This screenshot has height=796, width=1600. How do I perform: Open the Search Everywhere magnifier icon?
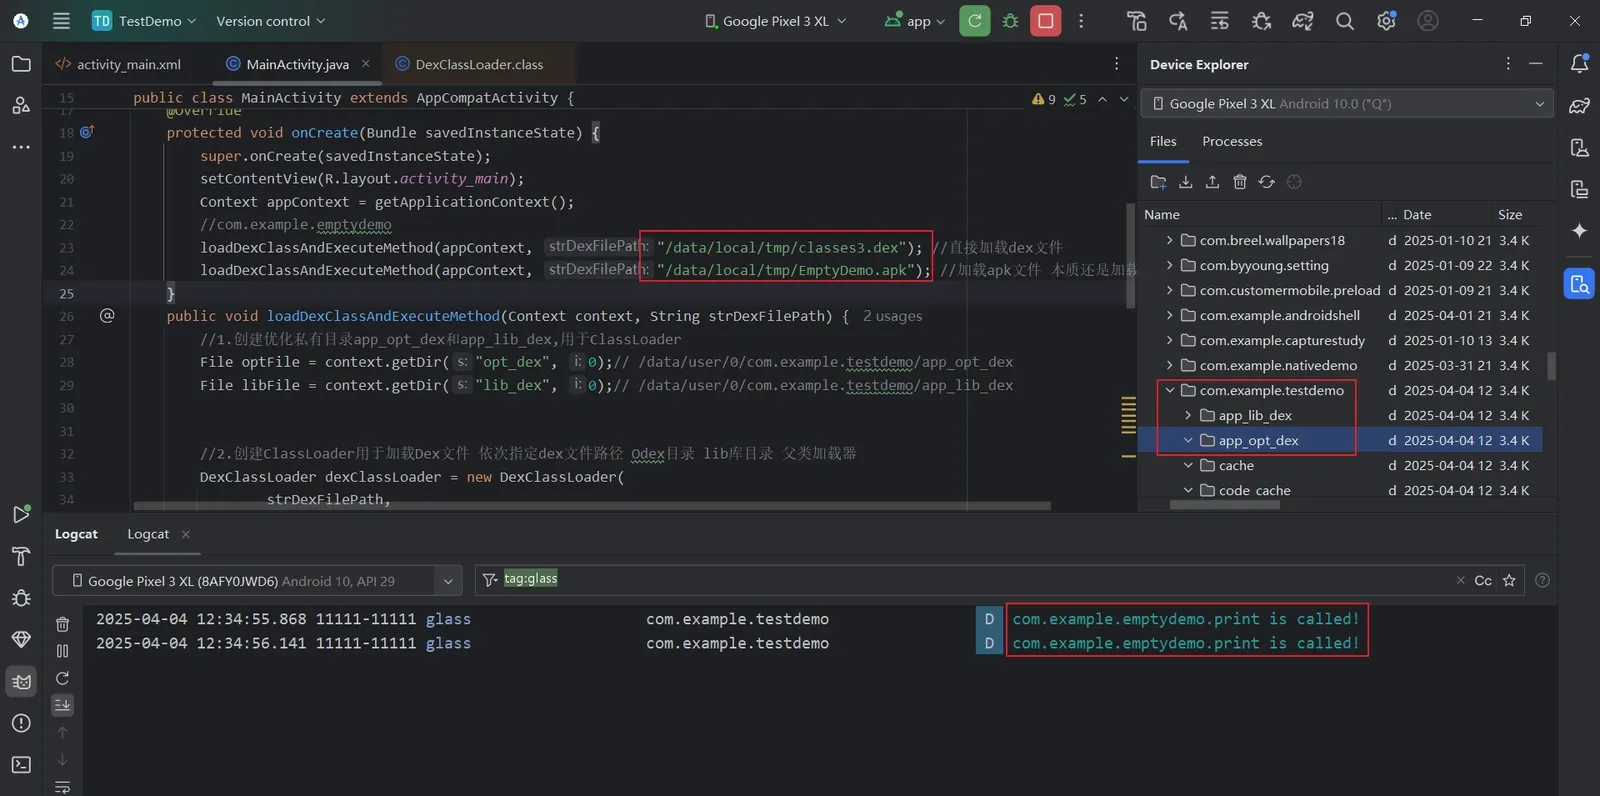pos(1344,21)
